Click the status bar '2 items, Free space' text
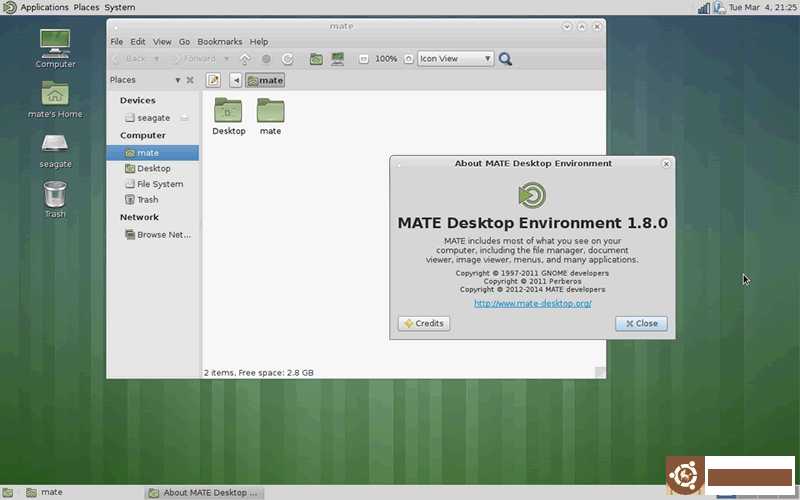This screenshot has width=800, height=500. tap(259, 373)
